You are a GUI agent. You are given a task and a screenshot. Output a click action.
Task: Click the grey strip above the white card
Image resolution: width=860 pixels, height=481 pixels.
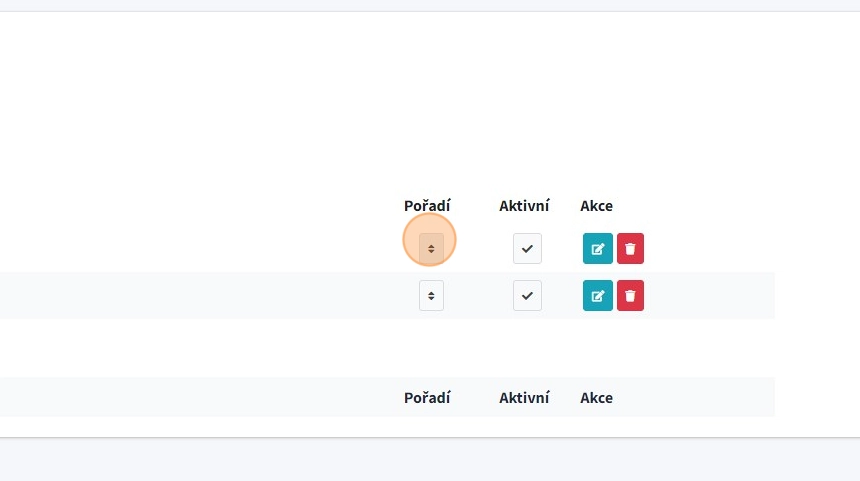[430, 5]
